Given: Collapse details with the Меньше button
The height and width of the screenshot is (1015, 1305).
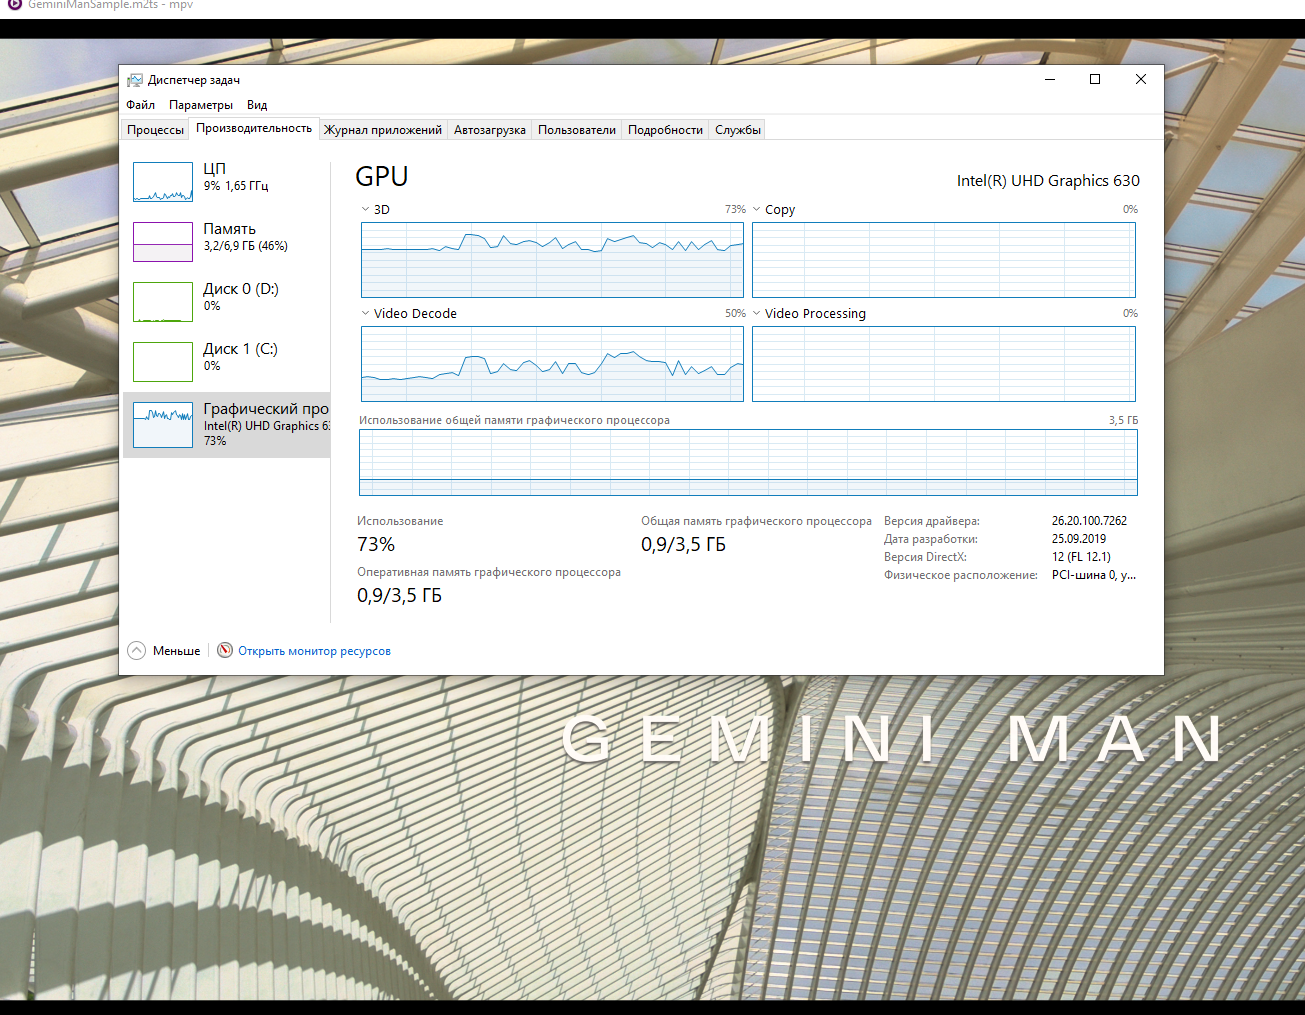Looking at the screenshot, I should pos(165,651).
